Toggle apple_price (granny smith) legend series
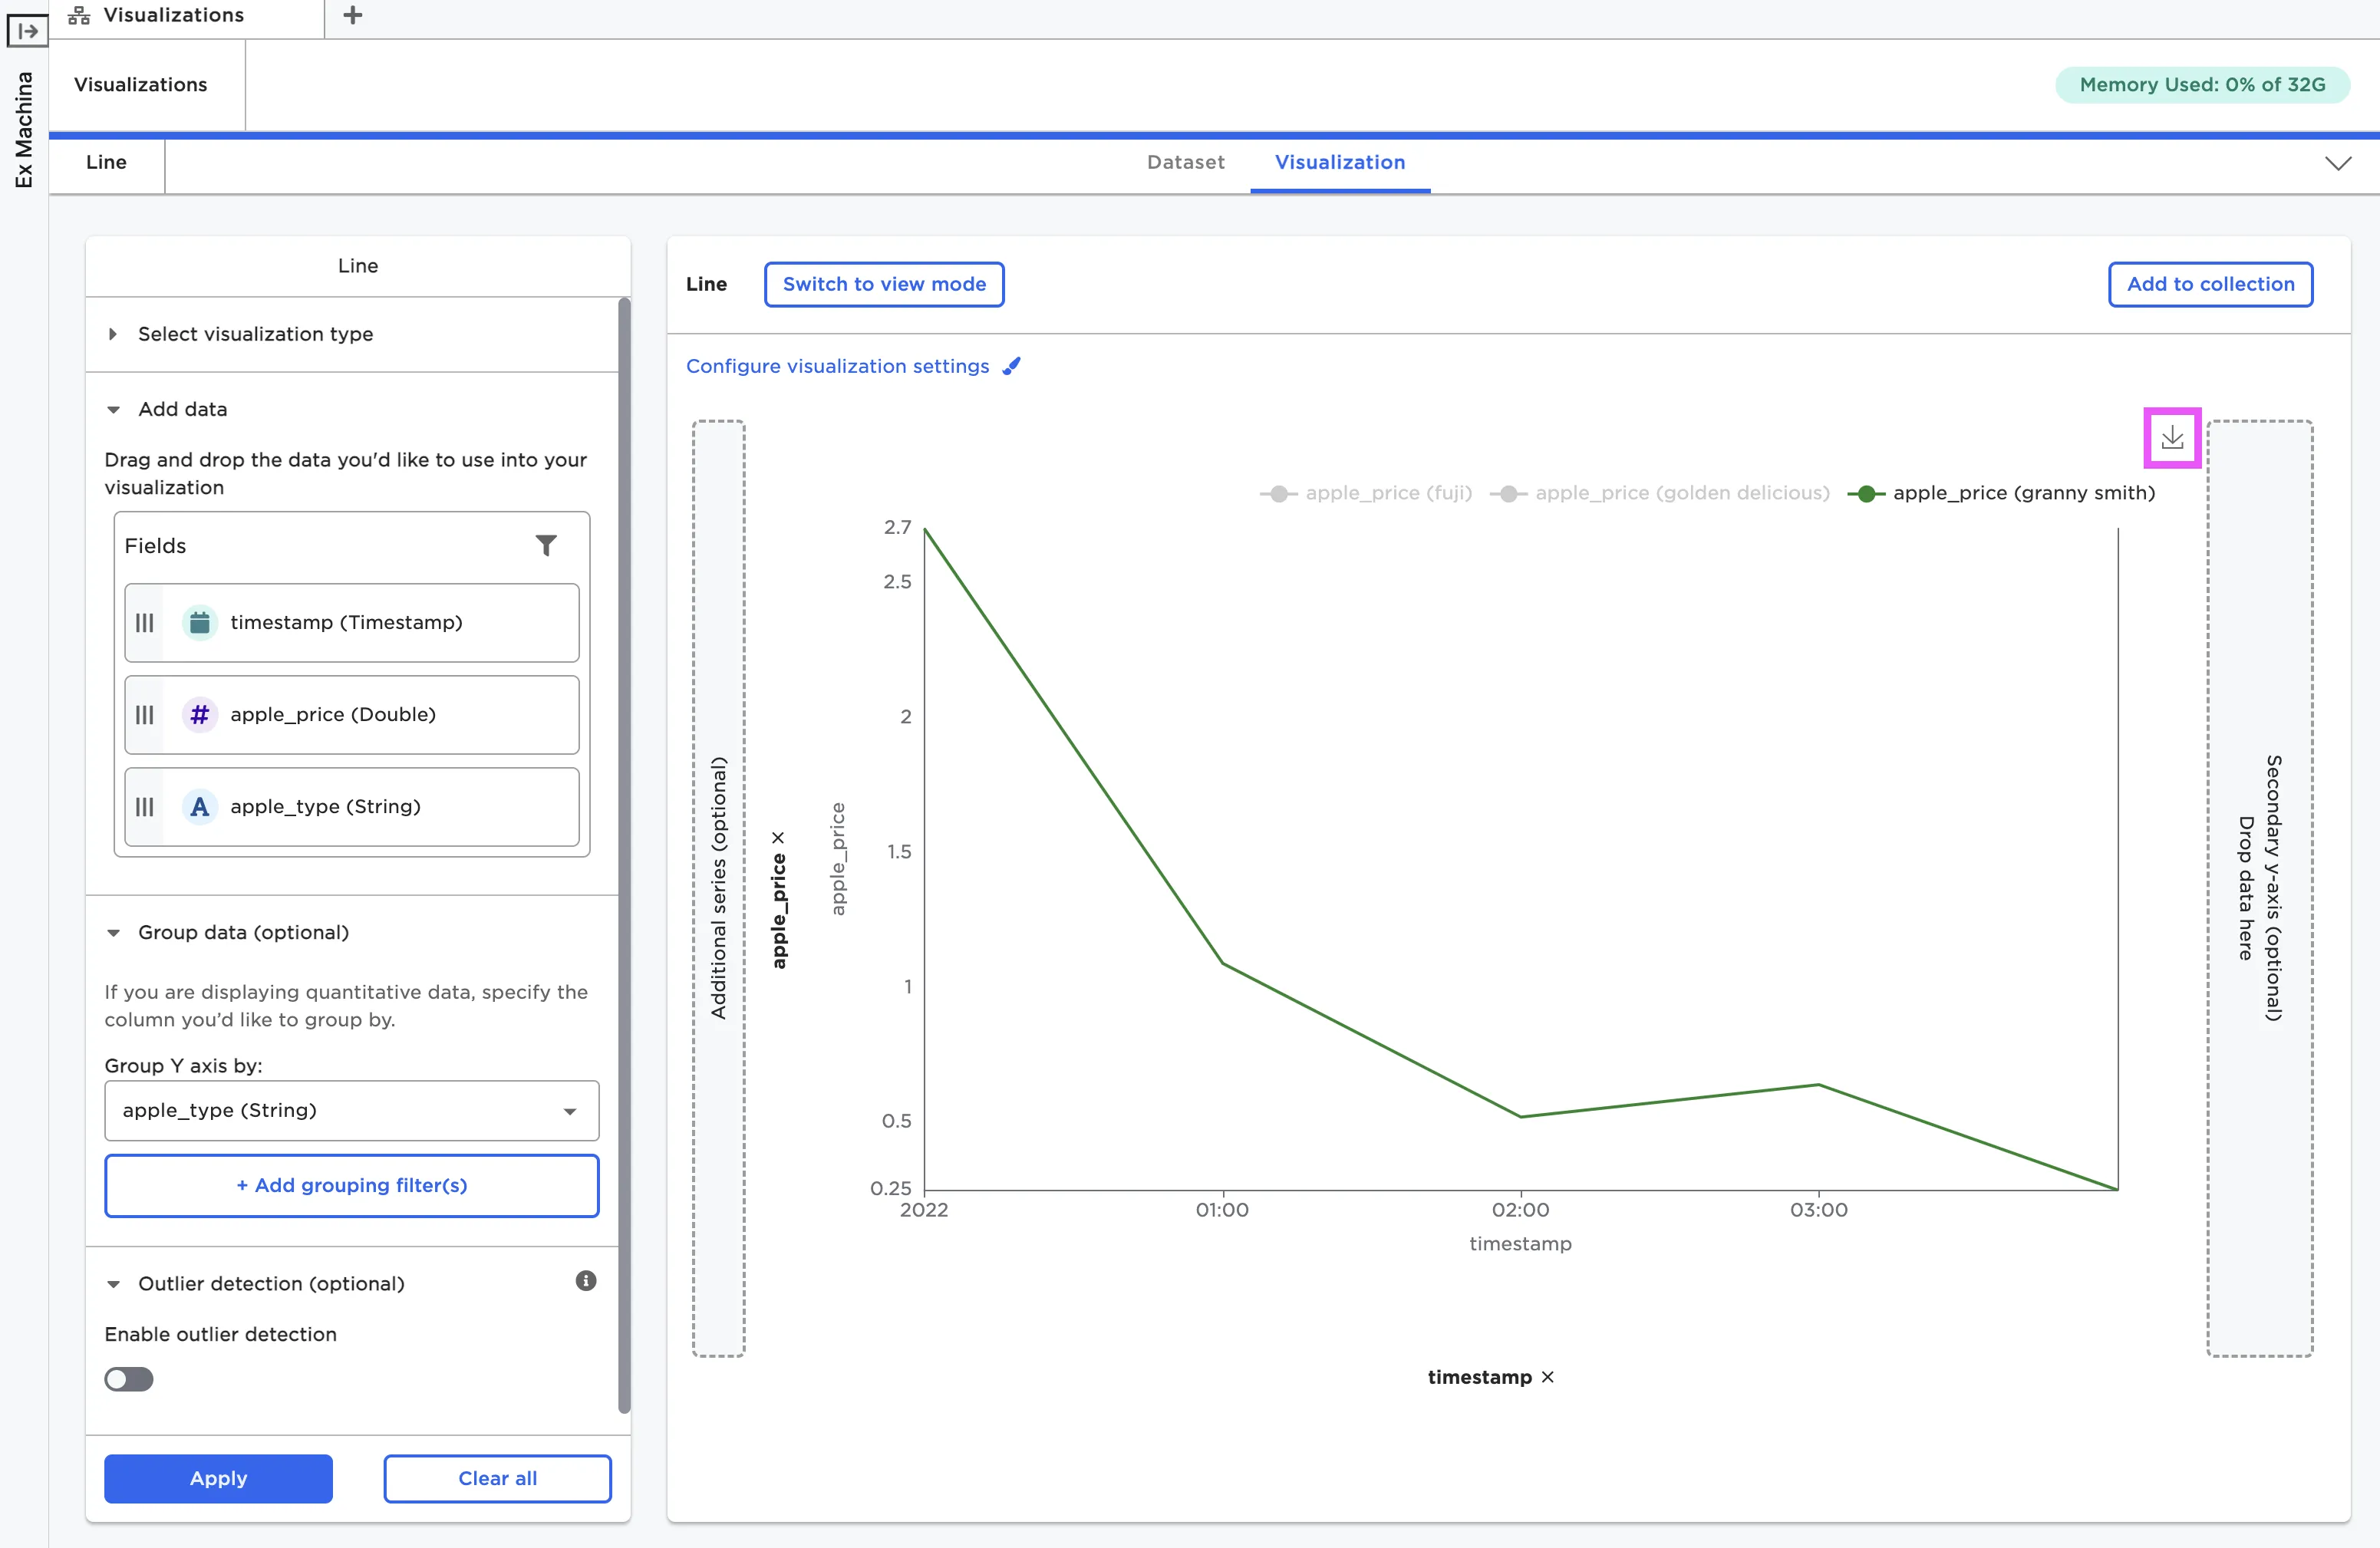This screenshot has height=1548, width=2380. coord(2001,493)
